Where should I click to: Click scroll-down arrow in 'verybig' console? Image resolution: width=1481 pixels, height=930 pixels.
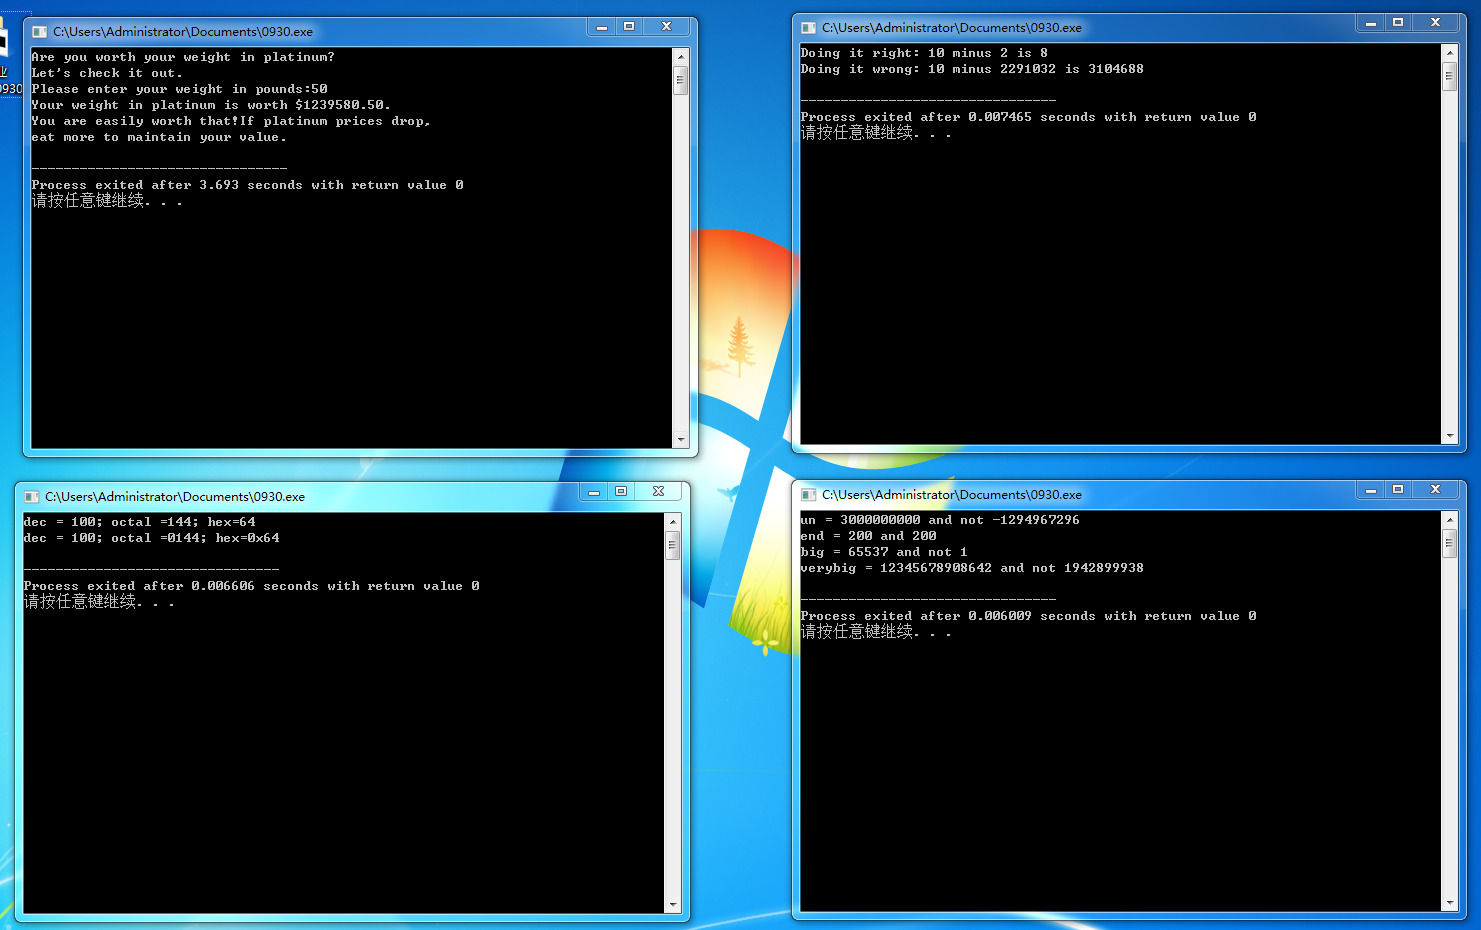(x=1450, y=902)
